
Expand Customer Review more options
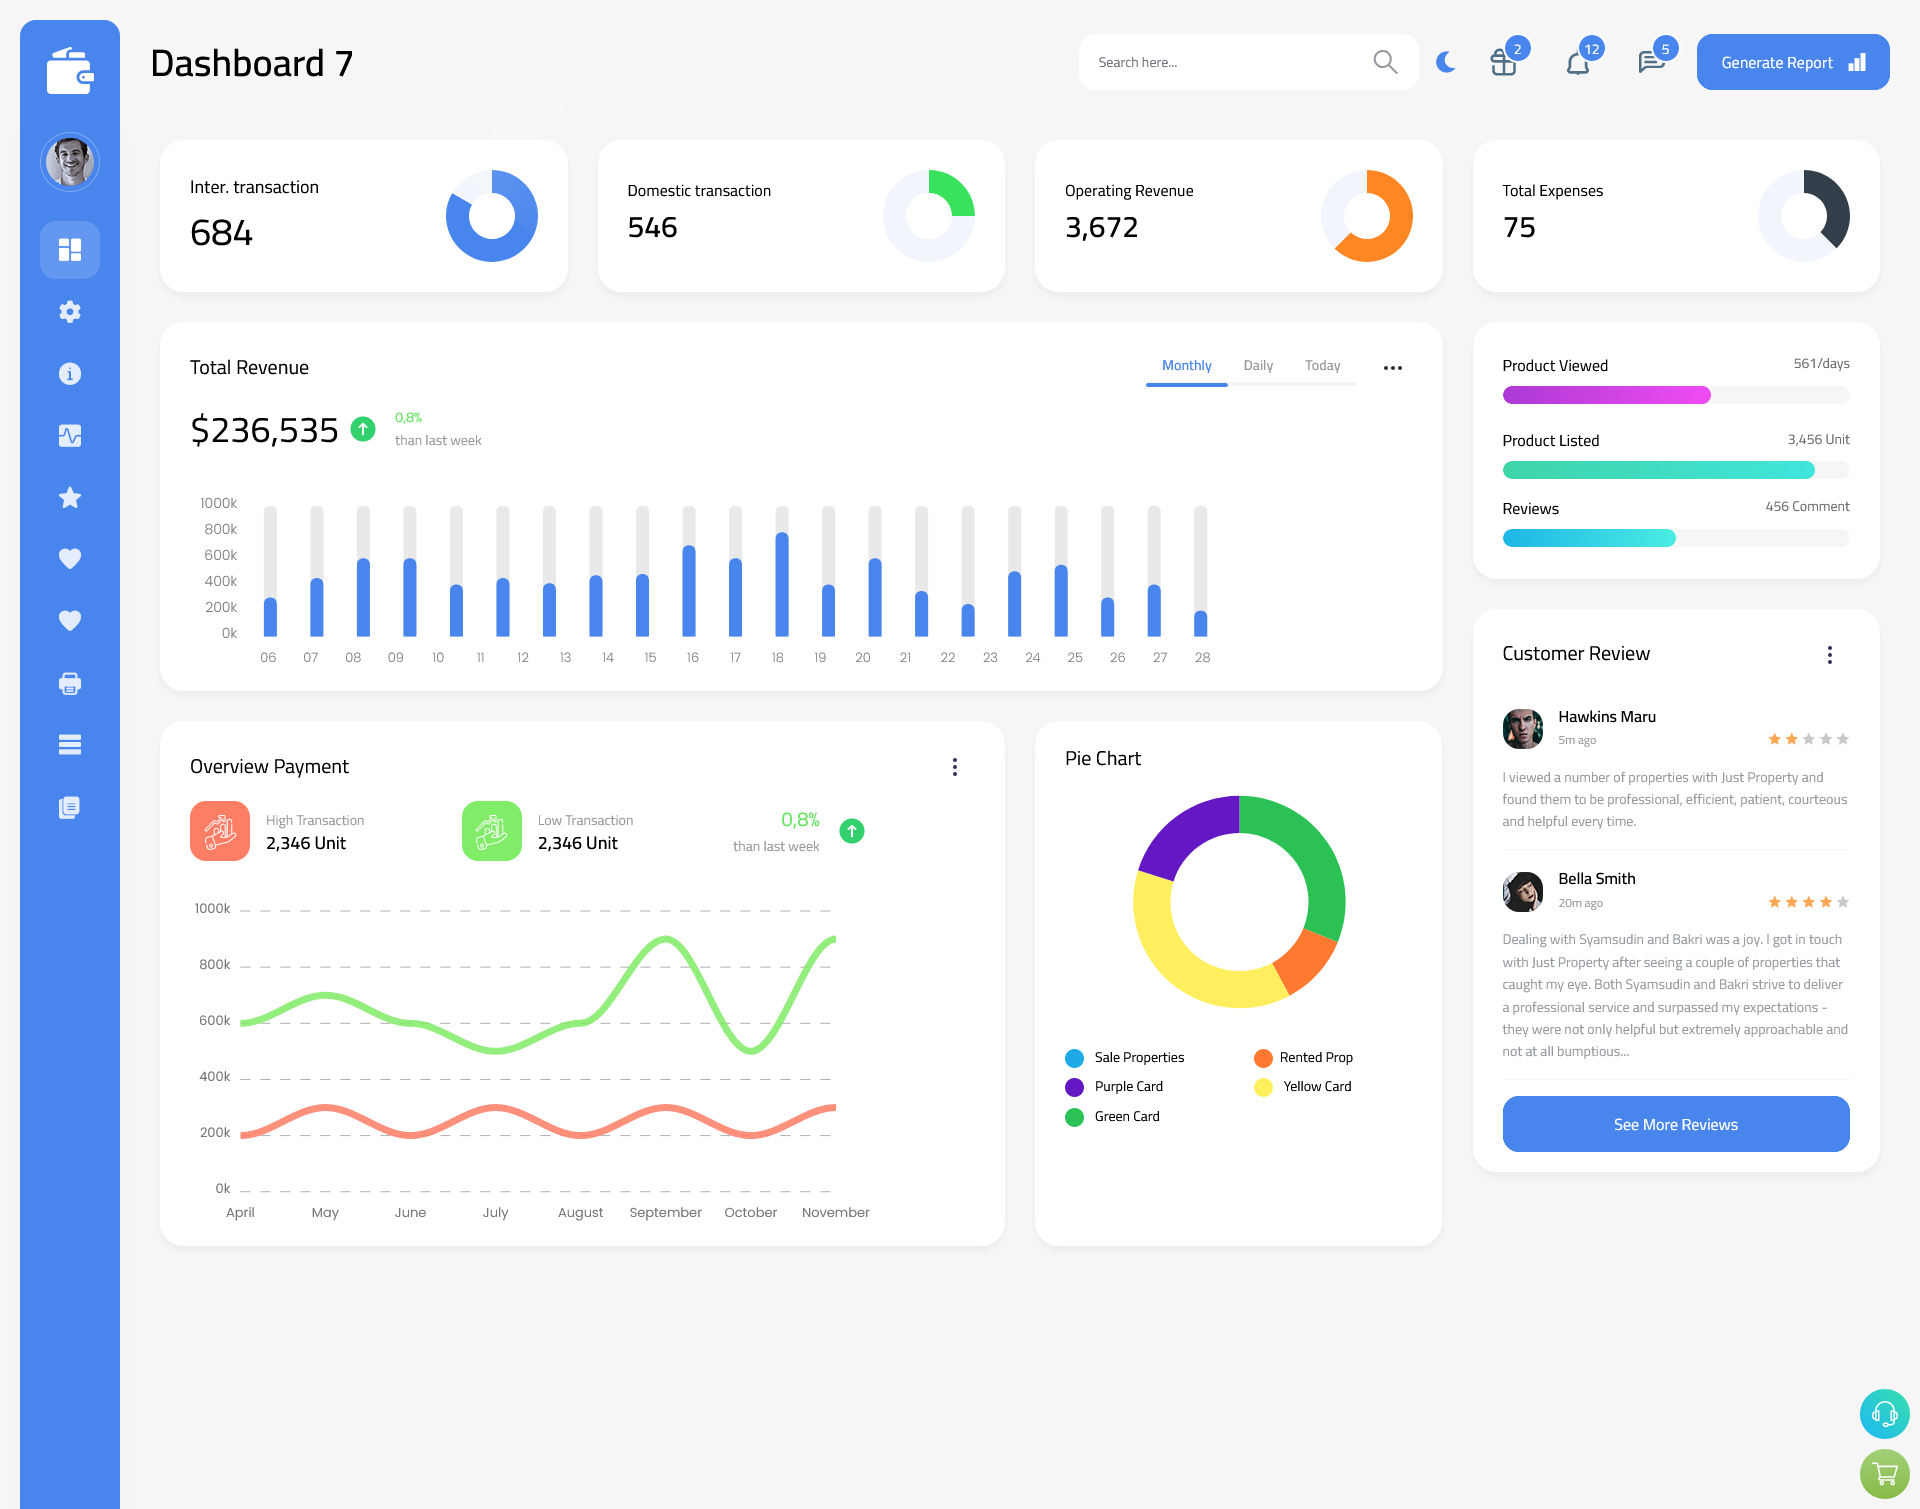(1833, 655)
